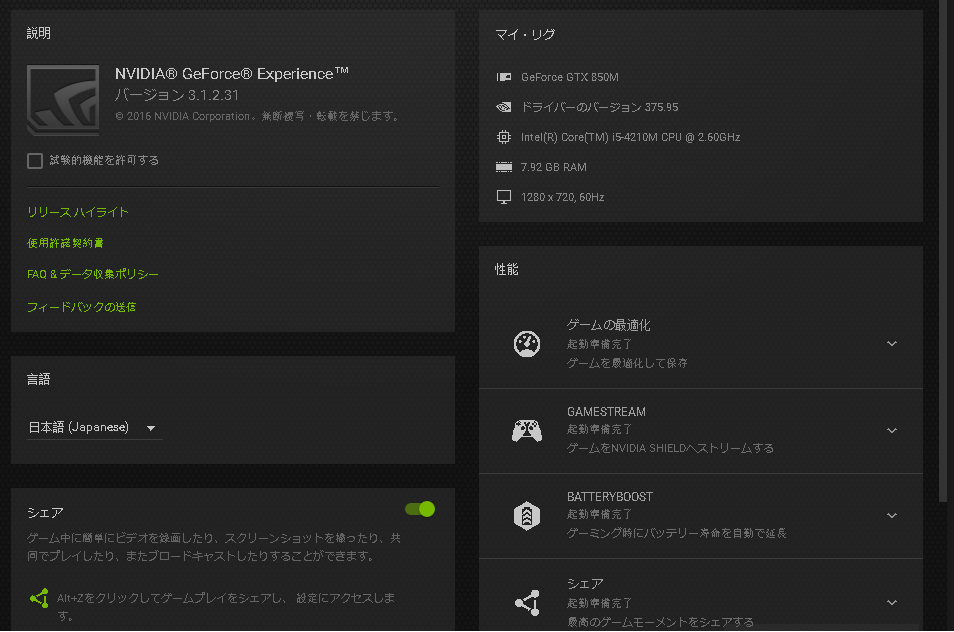The width and height of the screenshot is (954, 632).
Task: Open the 日本語 (Japanese) language dropdown
Action: click(x=94, y=428)
